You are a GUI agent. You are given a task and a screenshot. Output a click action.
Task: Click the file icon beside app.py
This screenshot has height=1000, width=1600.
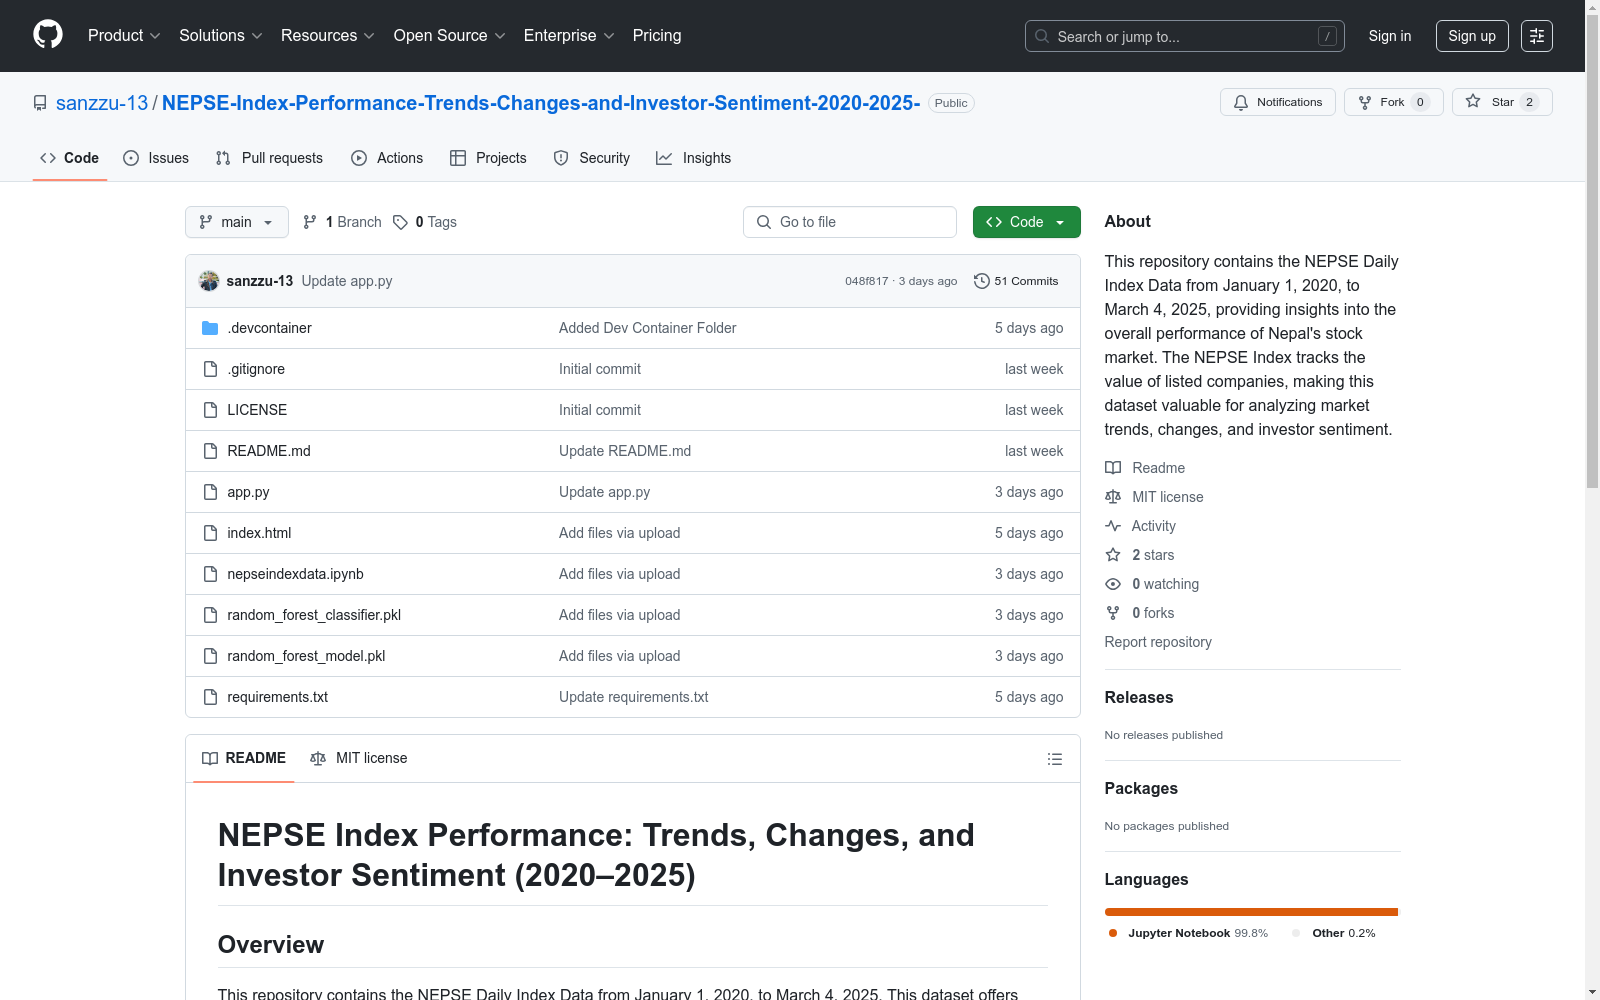pyautogui.click(x=210, y=492)
